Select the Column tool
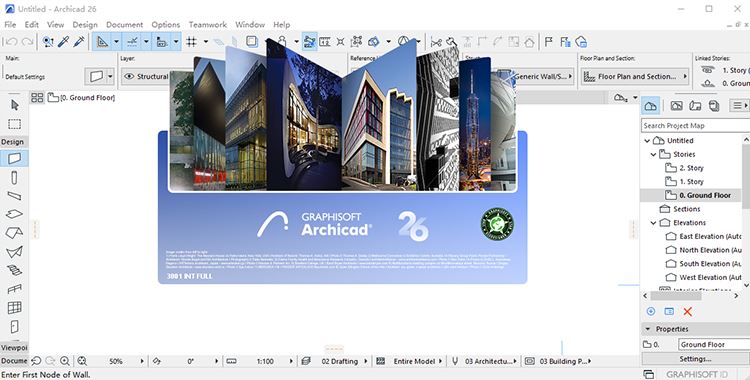Viewport: 750px width, 380px height. coord(14,178)
